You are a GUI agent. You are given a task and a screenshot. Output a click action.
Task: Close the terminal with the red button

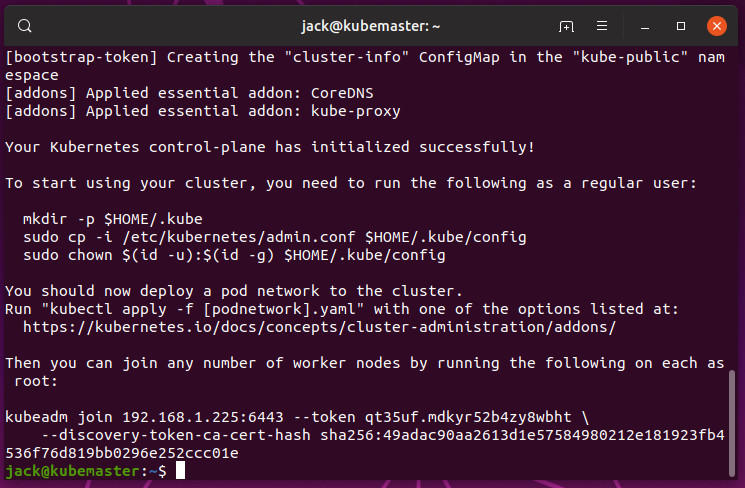pyautogui.click(x=716, y=26)
